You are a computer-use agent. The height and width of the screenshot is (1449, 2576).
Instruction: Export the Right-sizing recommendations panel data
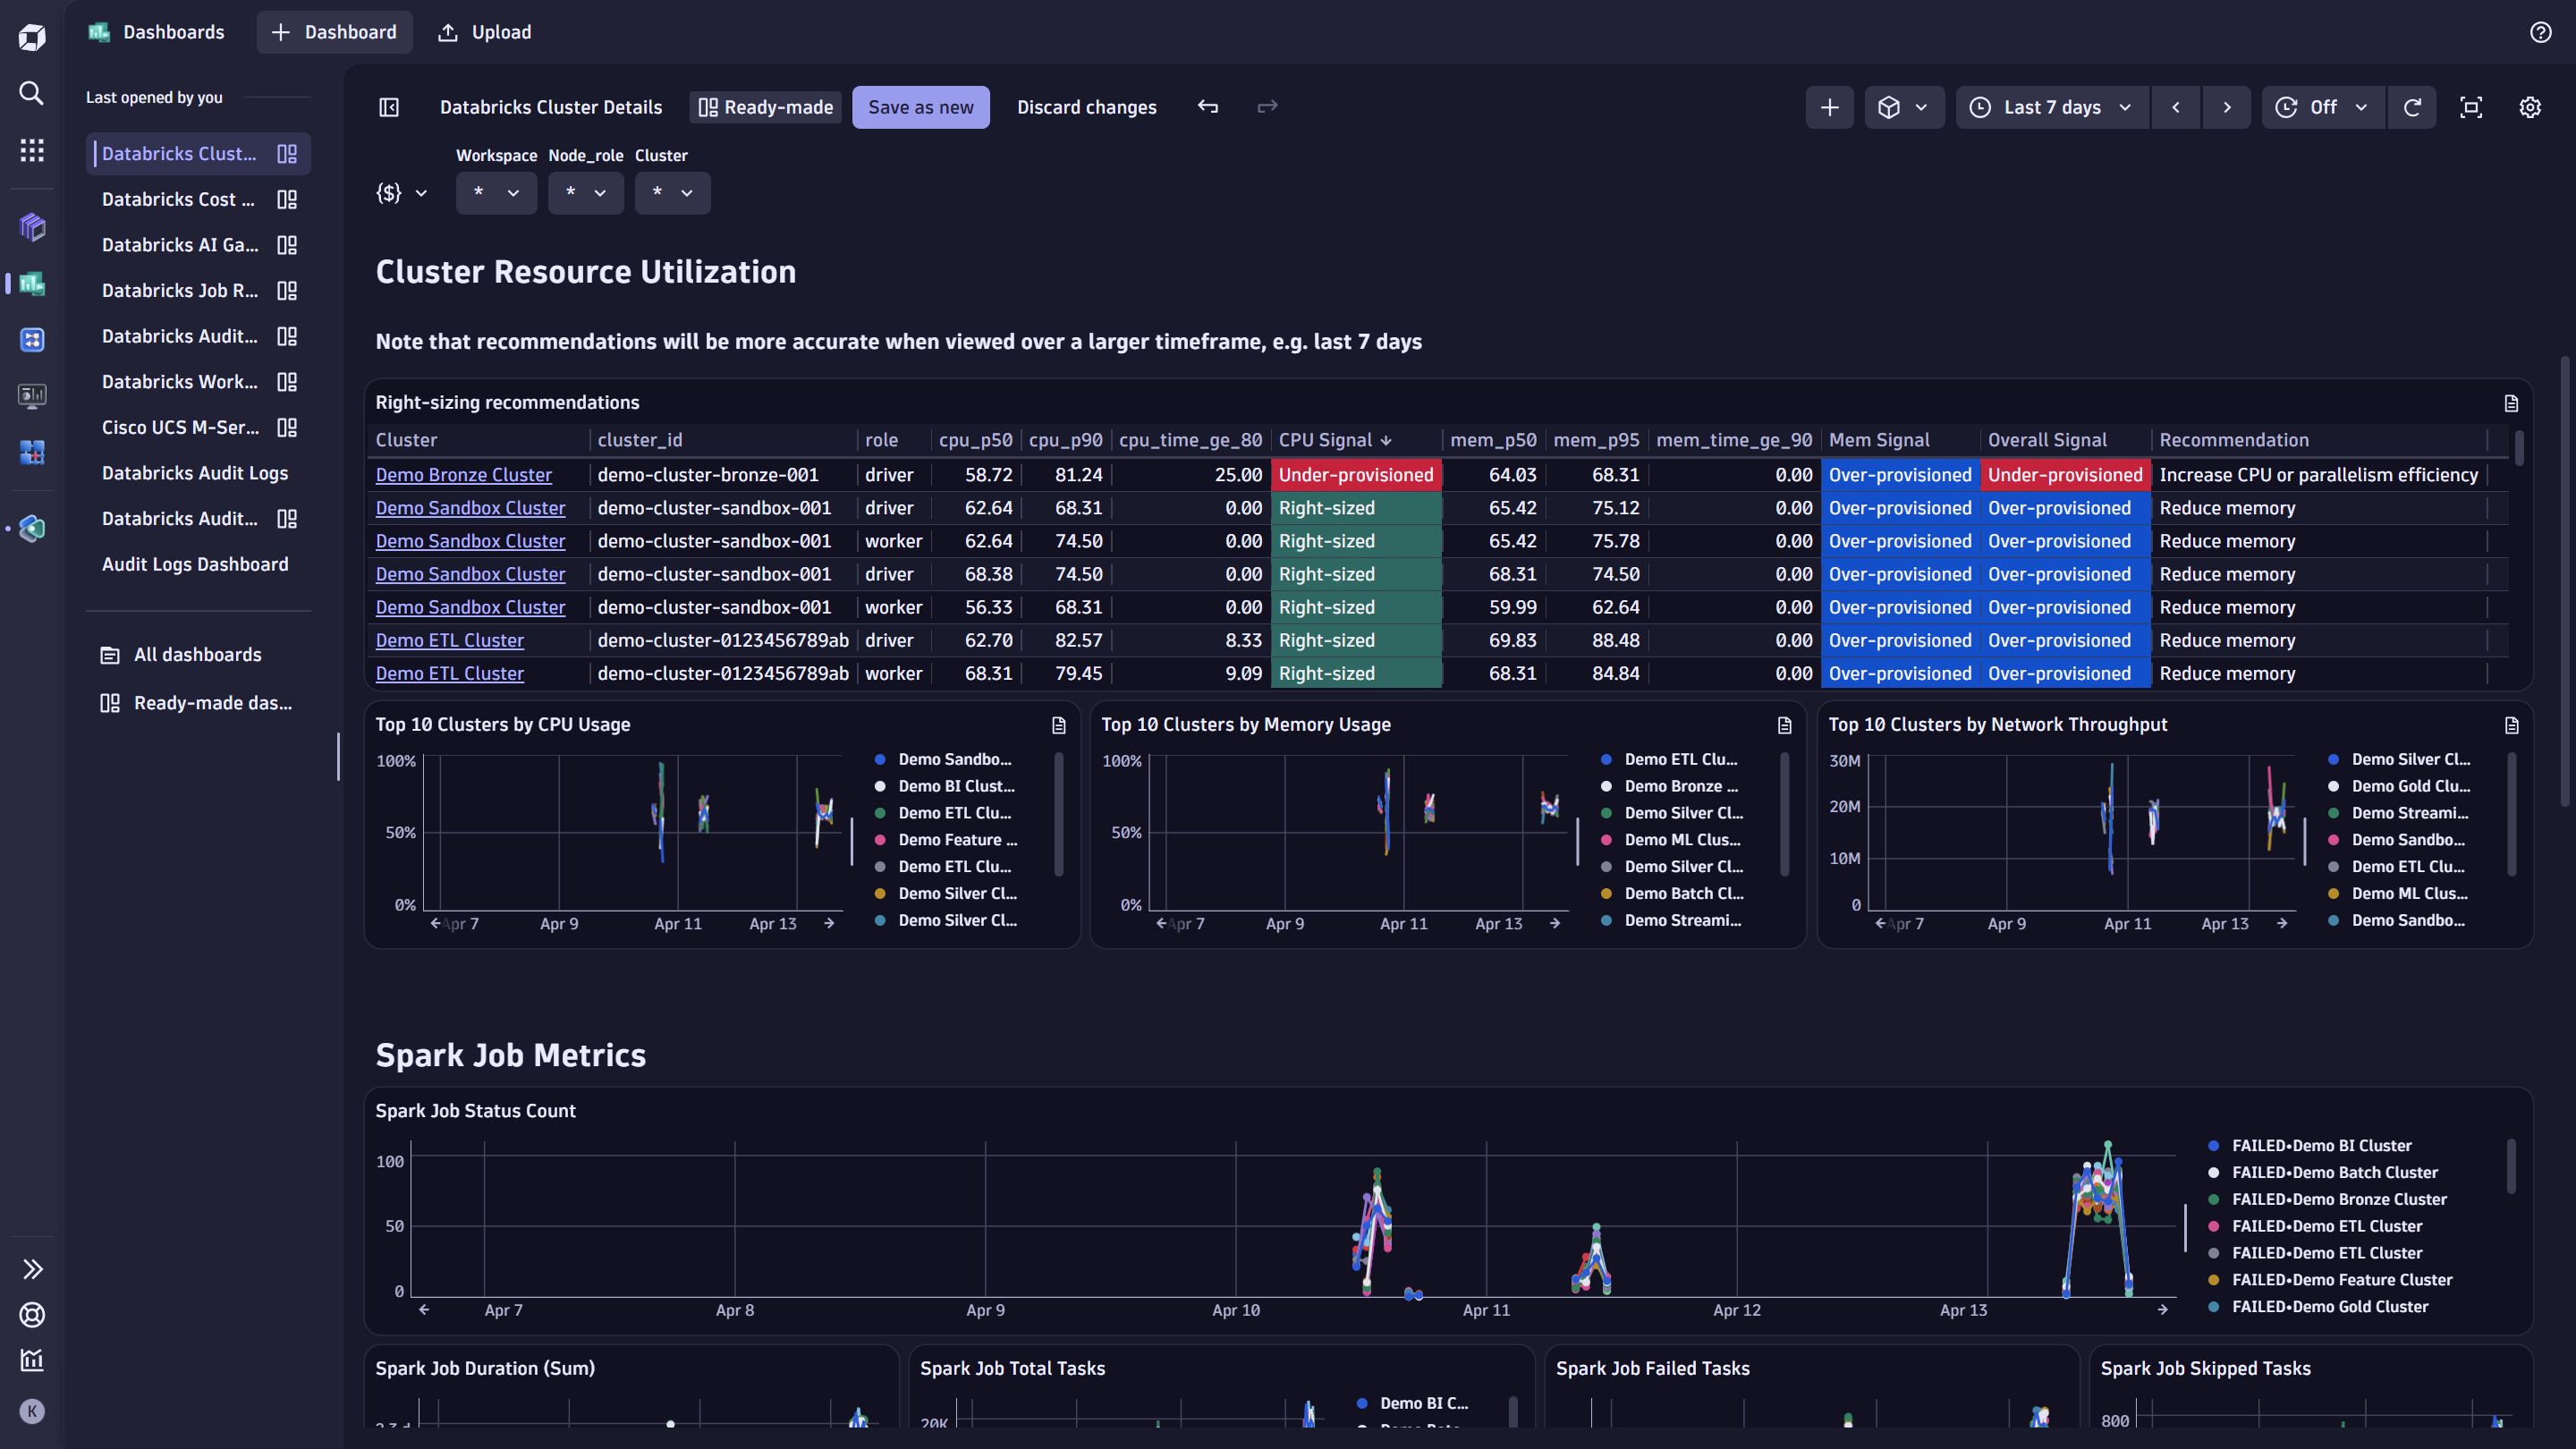[2511, 403]
